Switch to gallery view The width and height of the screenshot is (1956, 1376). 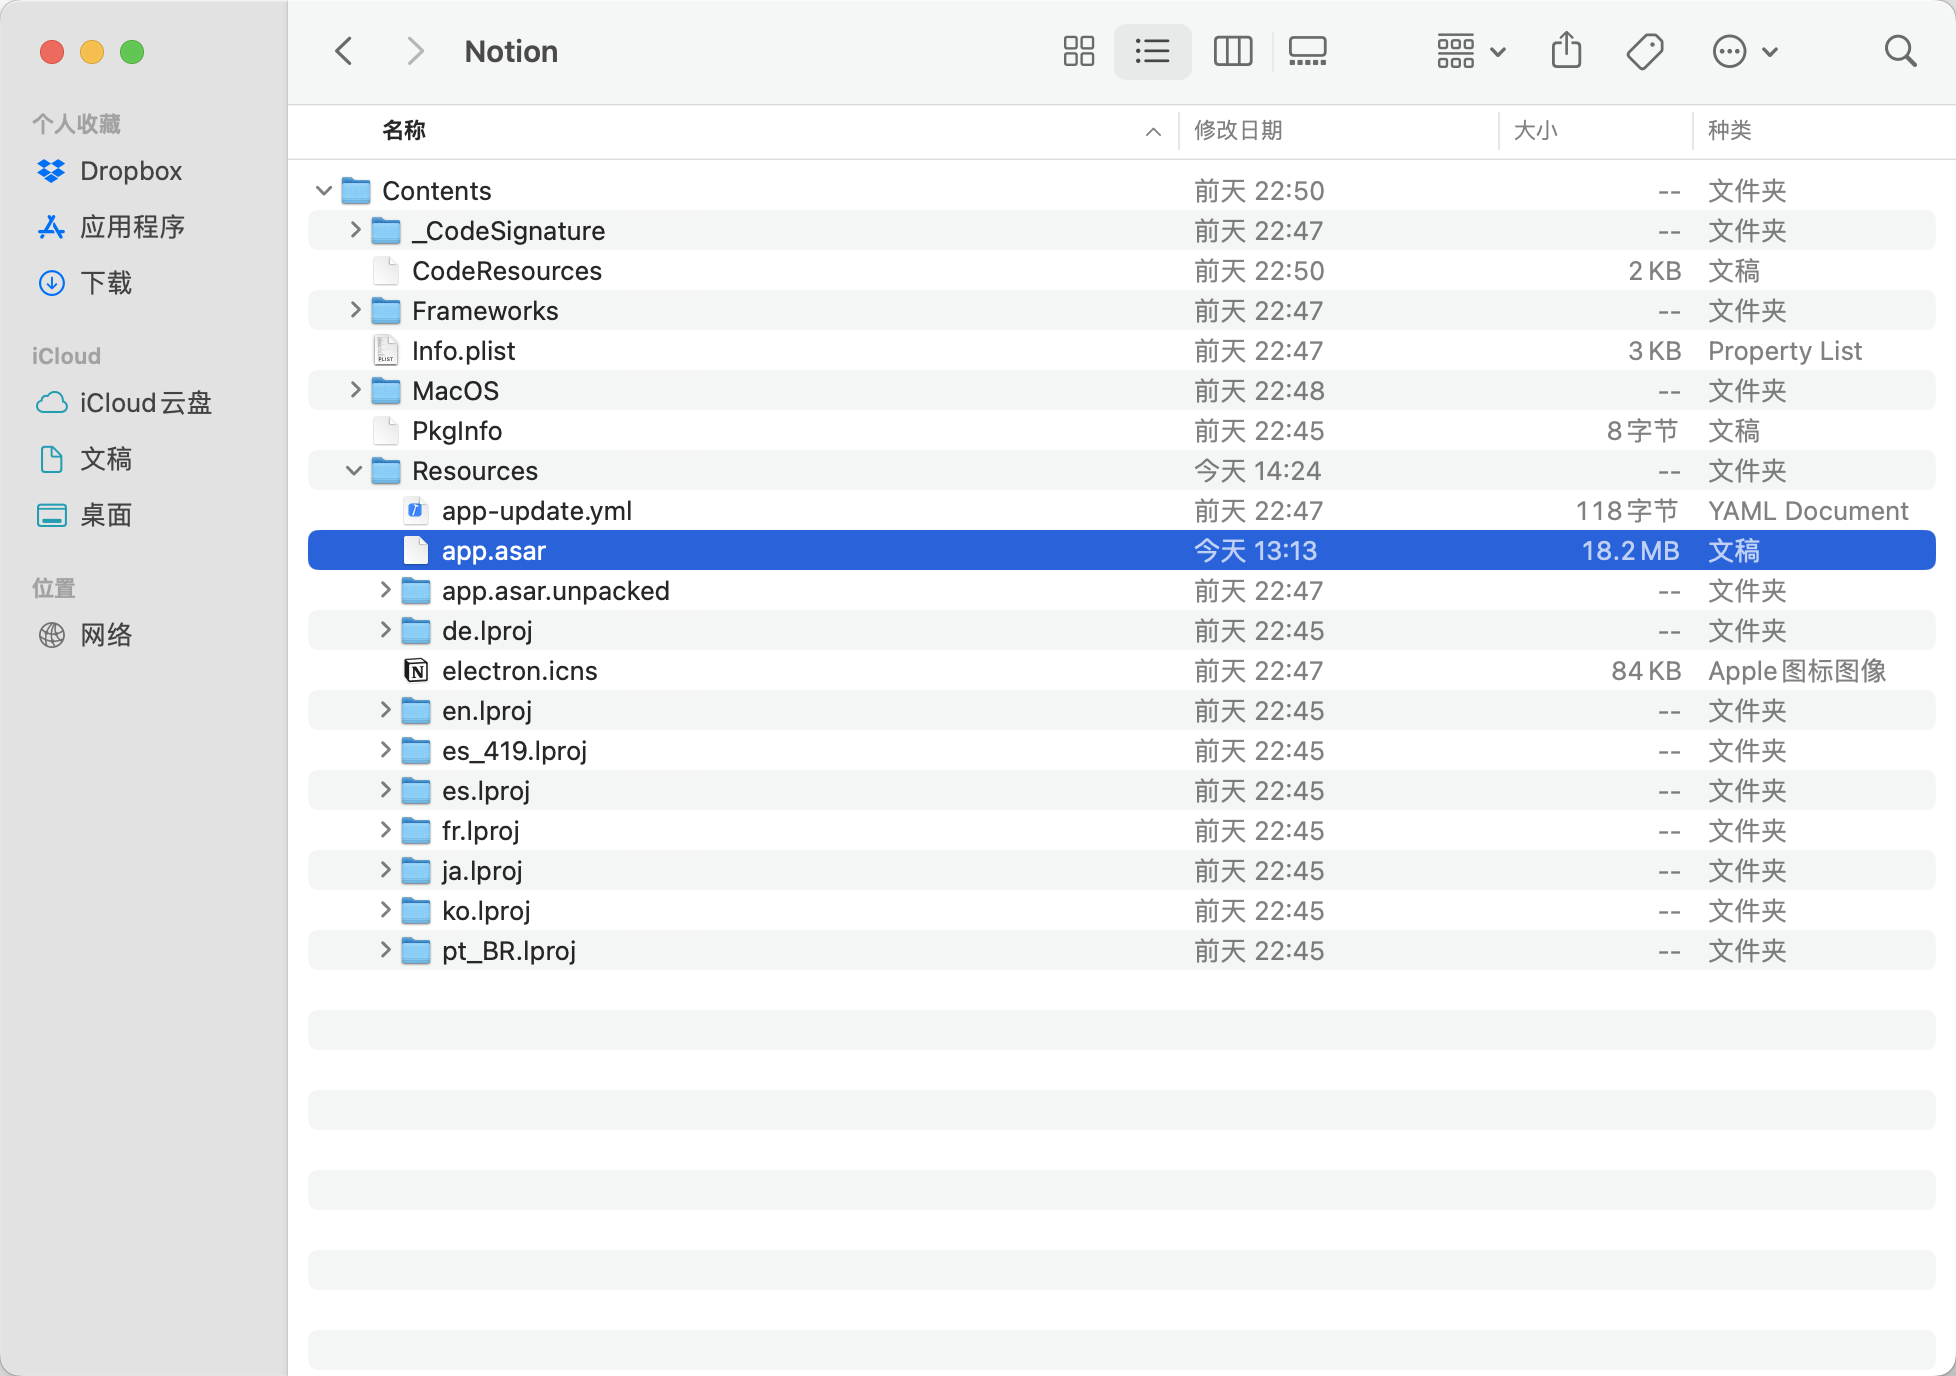(1307, 51)
